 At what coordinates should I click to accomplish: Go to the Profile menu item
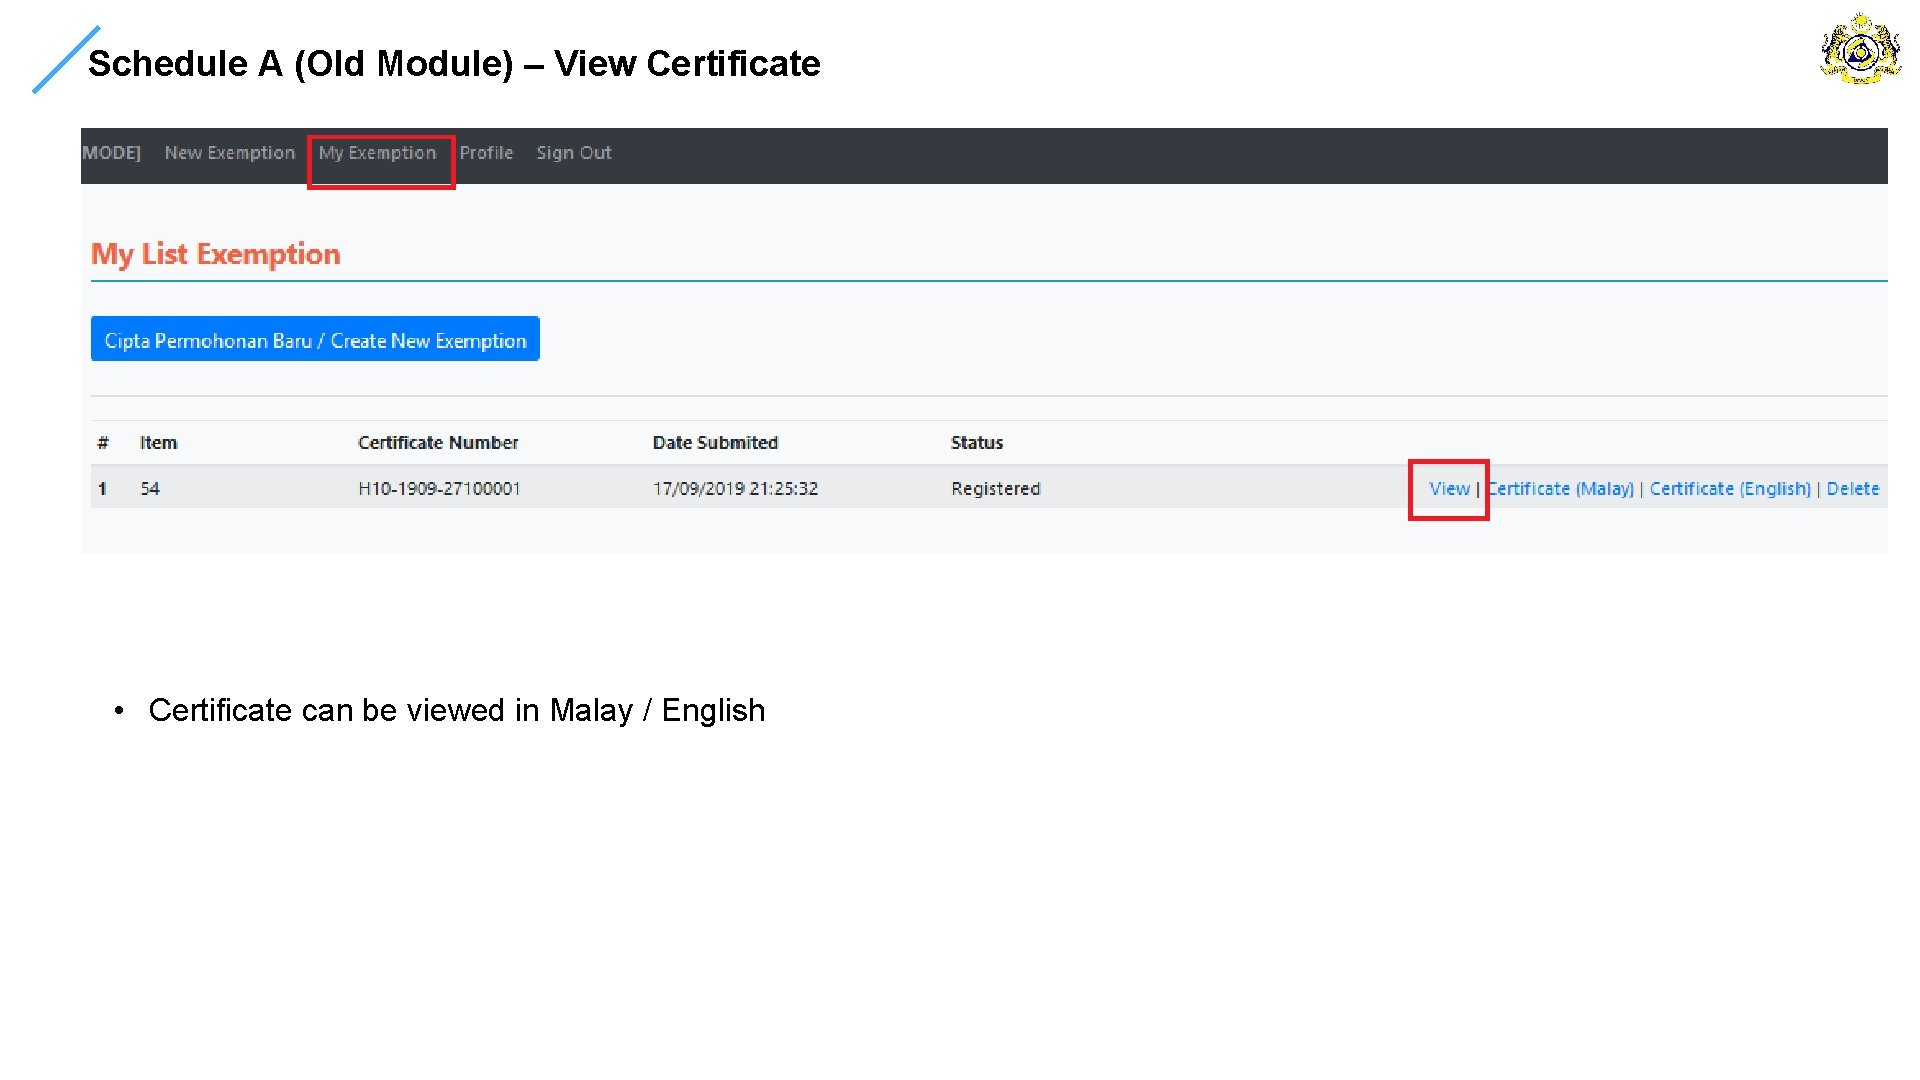[486, 153]
